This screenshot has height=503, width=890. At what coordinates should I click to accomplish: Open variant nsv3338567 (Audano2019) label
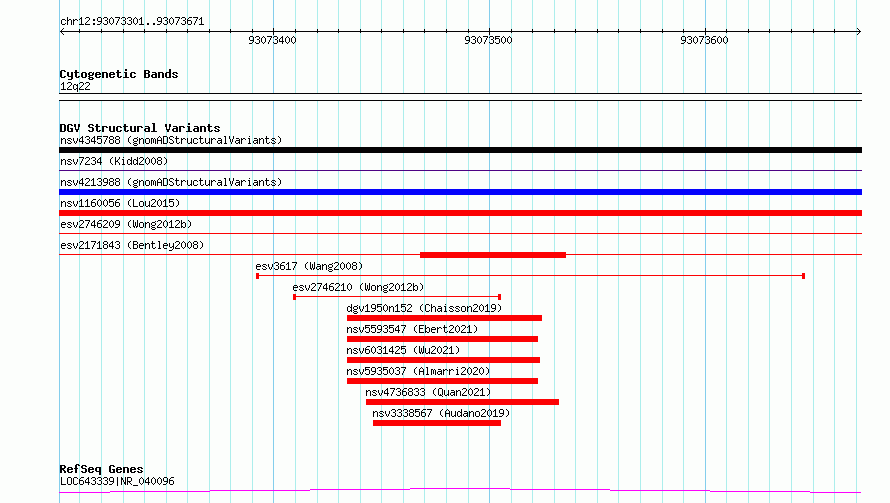pos(441,413)
